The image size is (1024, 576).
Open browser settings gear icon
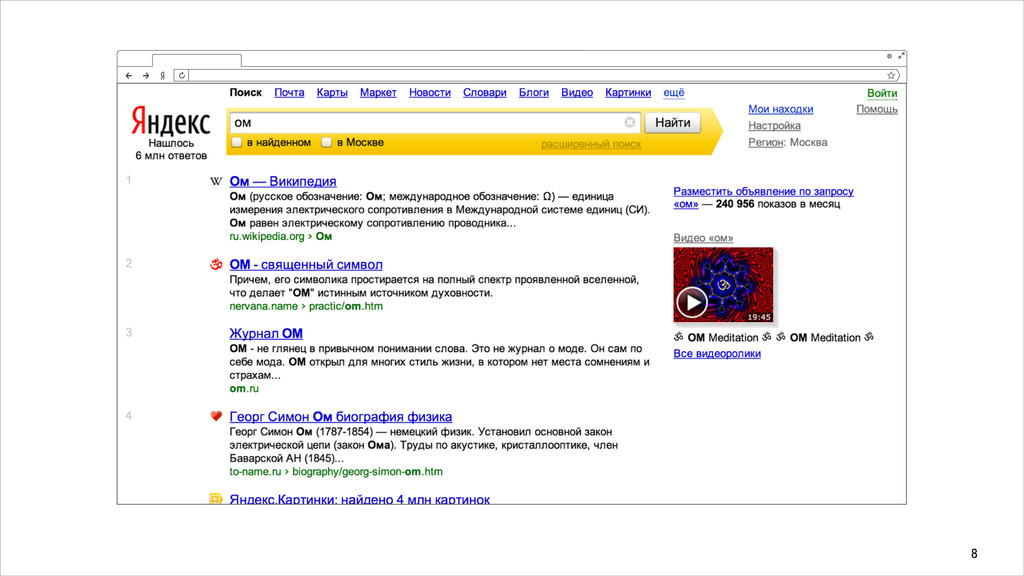(889, 56)
